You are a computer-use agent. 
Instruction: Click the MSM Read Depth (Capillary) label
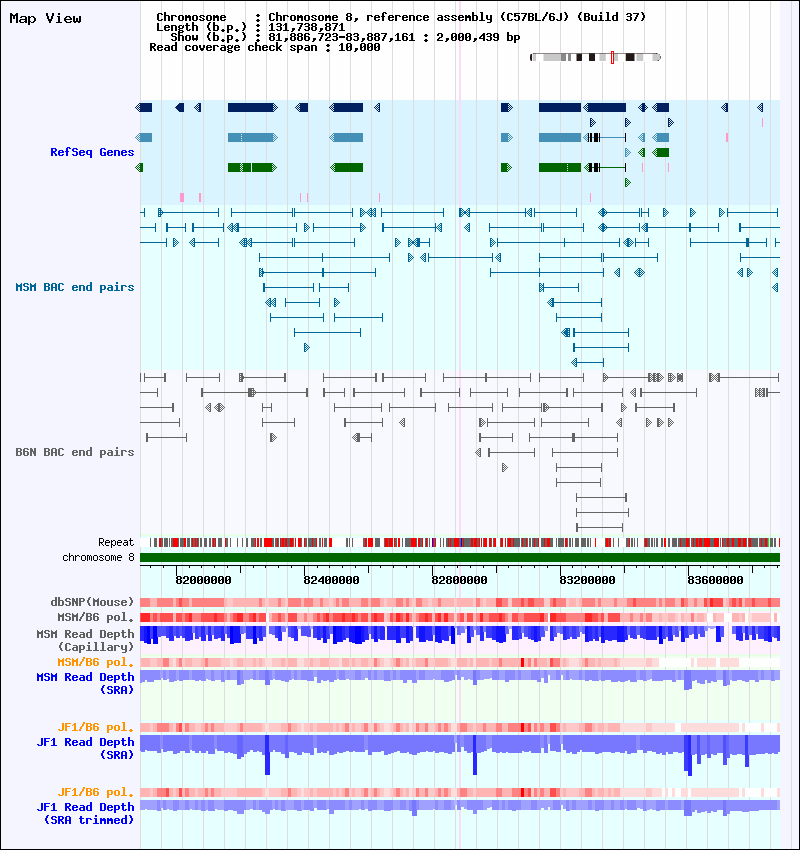click(x=85, y=640)
